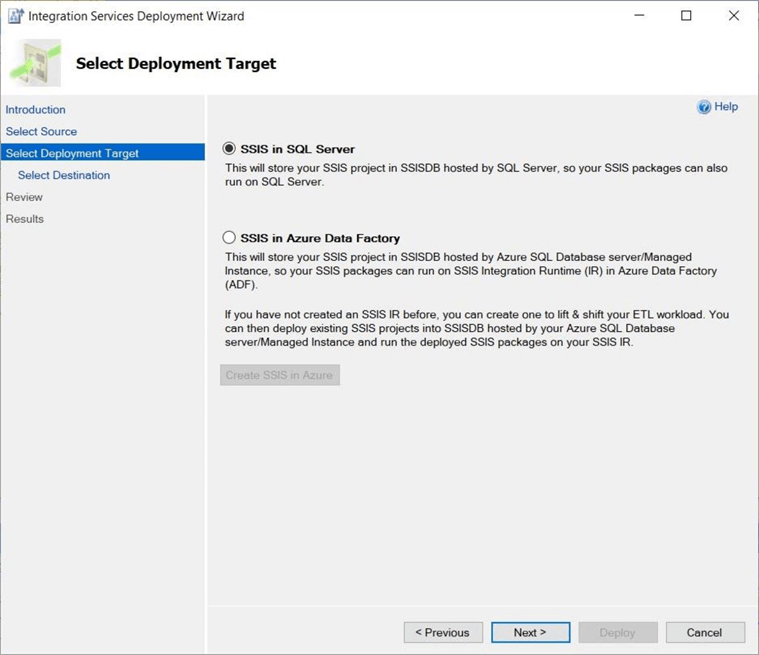Proceed by clicking the Next button
Screen dimensions: 759x655
click(530, 632)
